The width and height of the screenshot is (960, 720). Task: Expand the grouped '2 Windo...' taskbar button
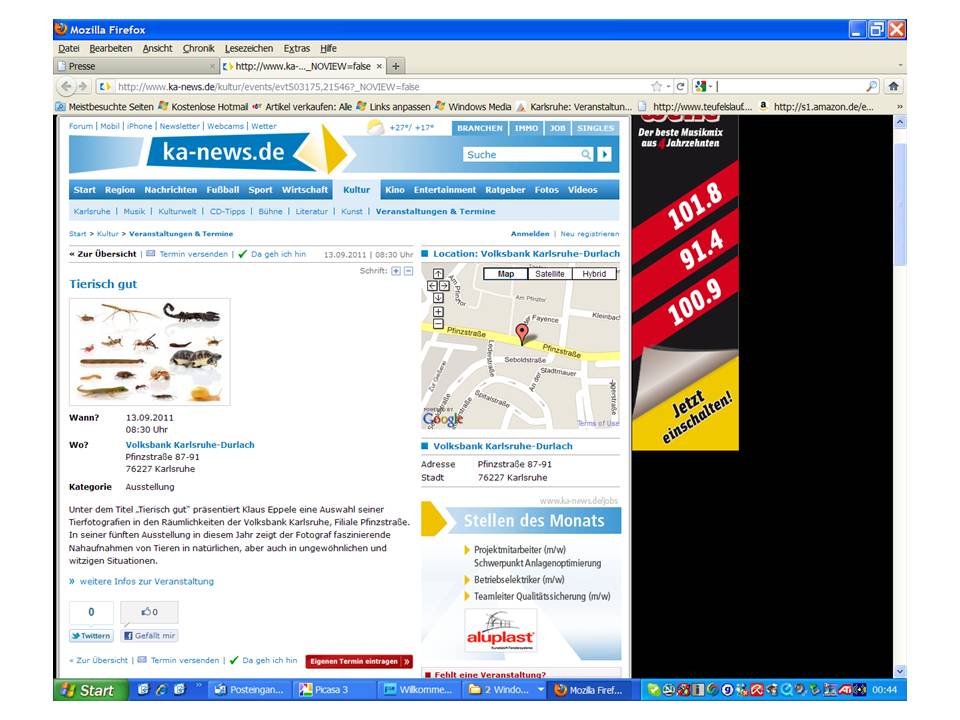pyautogui.click(x=541, y=690)
